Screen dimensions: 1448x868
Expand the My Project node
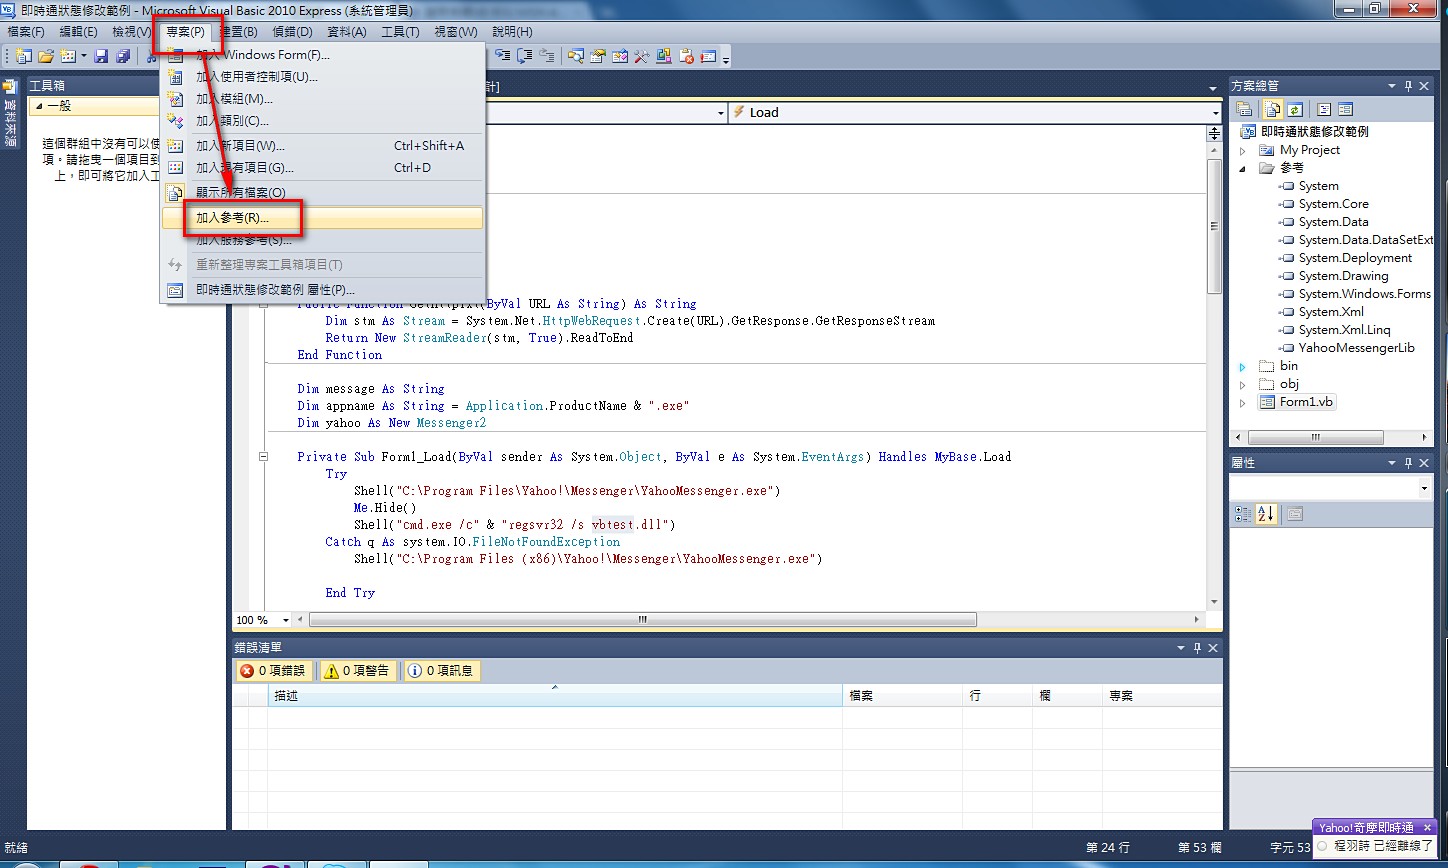pos(1243,150)
